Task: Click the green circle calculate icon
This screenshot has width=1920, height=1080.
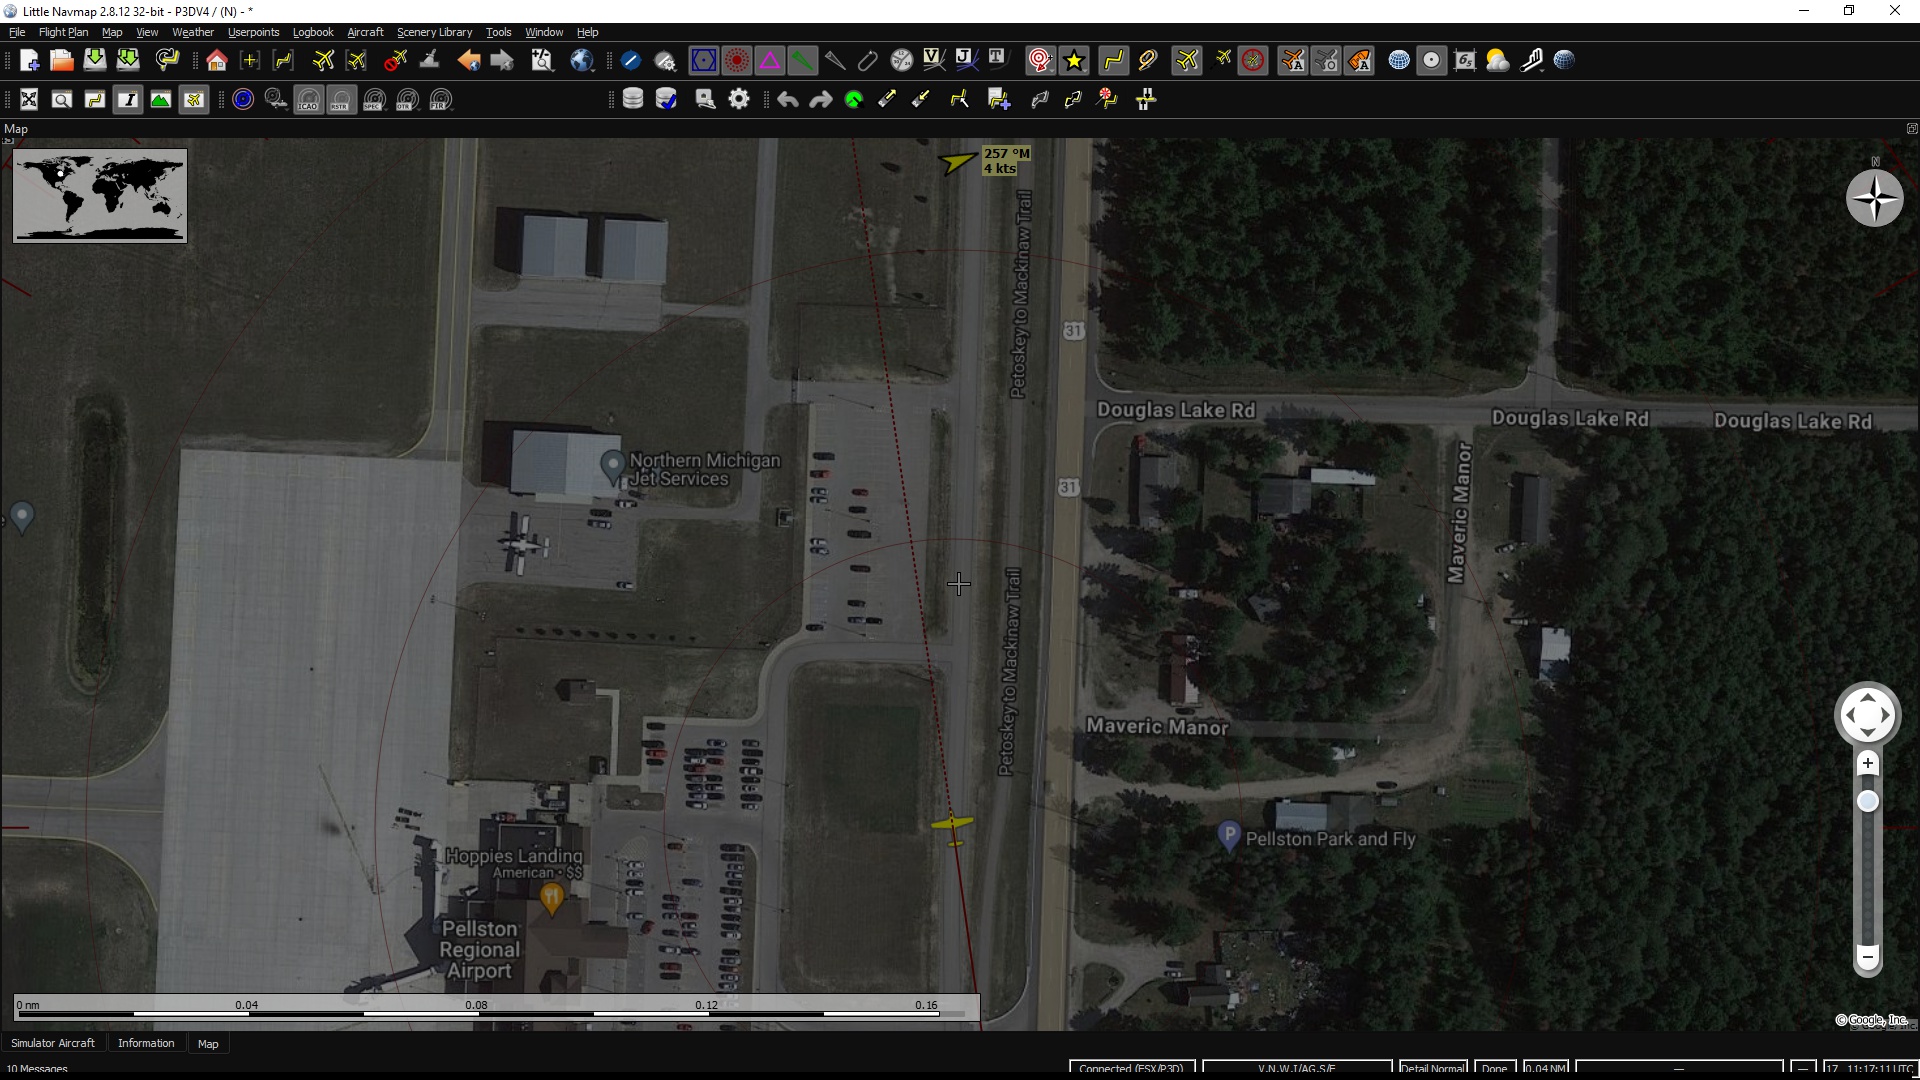Action: tap(854, 99)
